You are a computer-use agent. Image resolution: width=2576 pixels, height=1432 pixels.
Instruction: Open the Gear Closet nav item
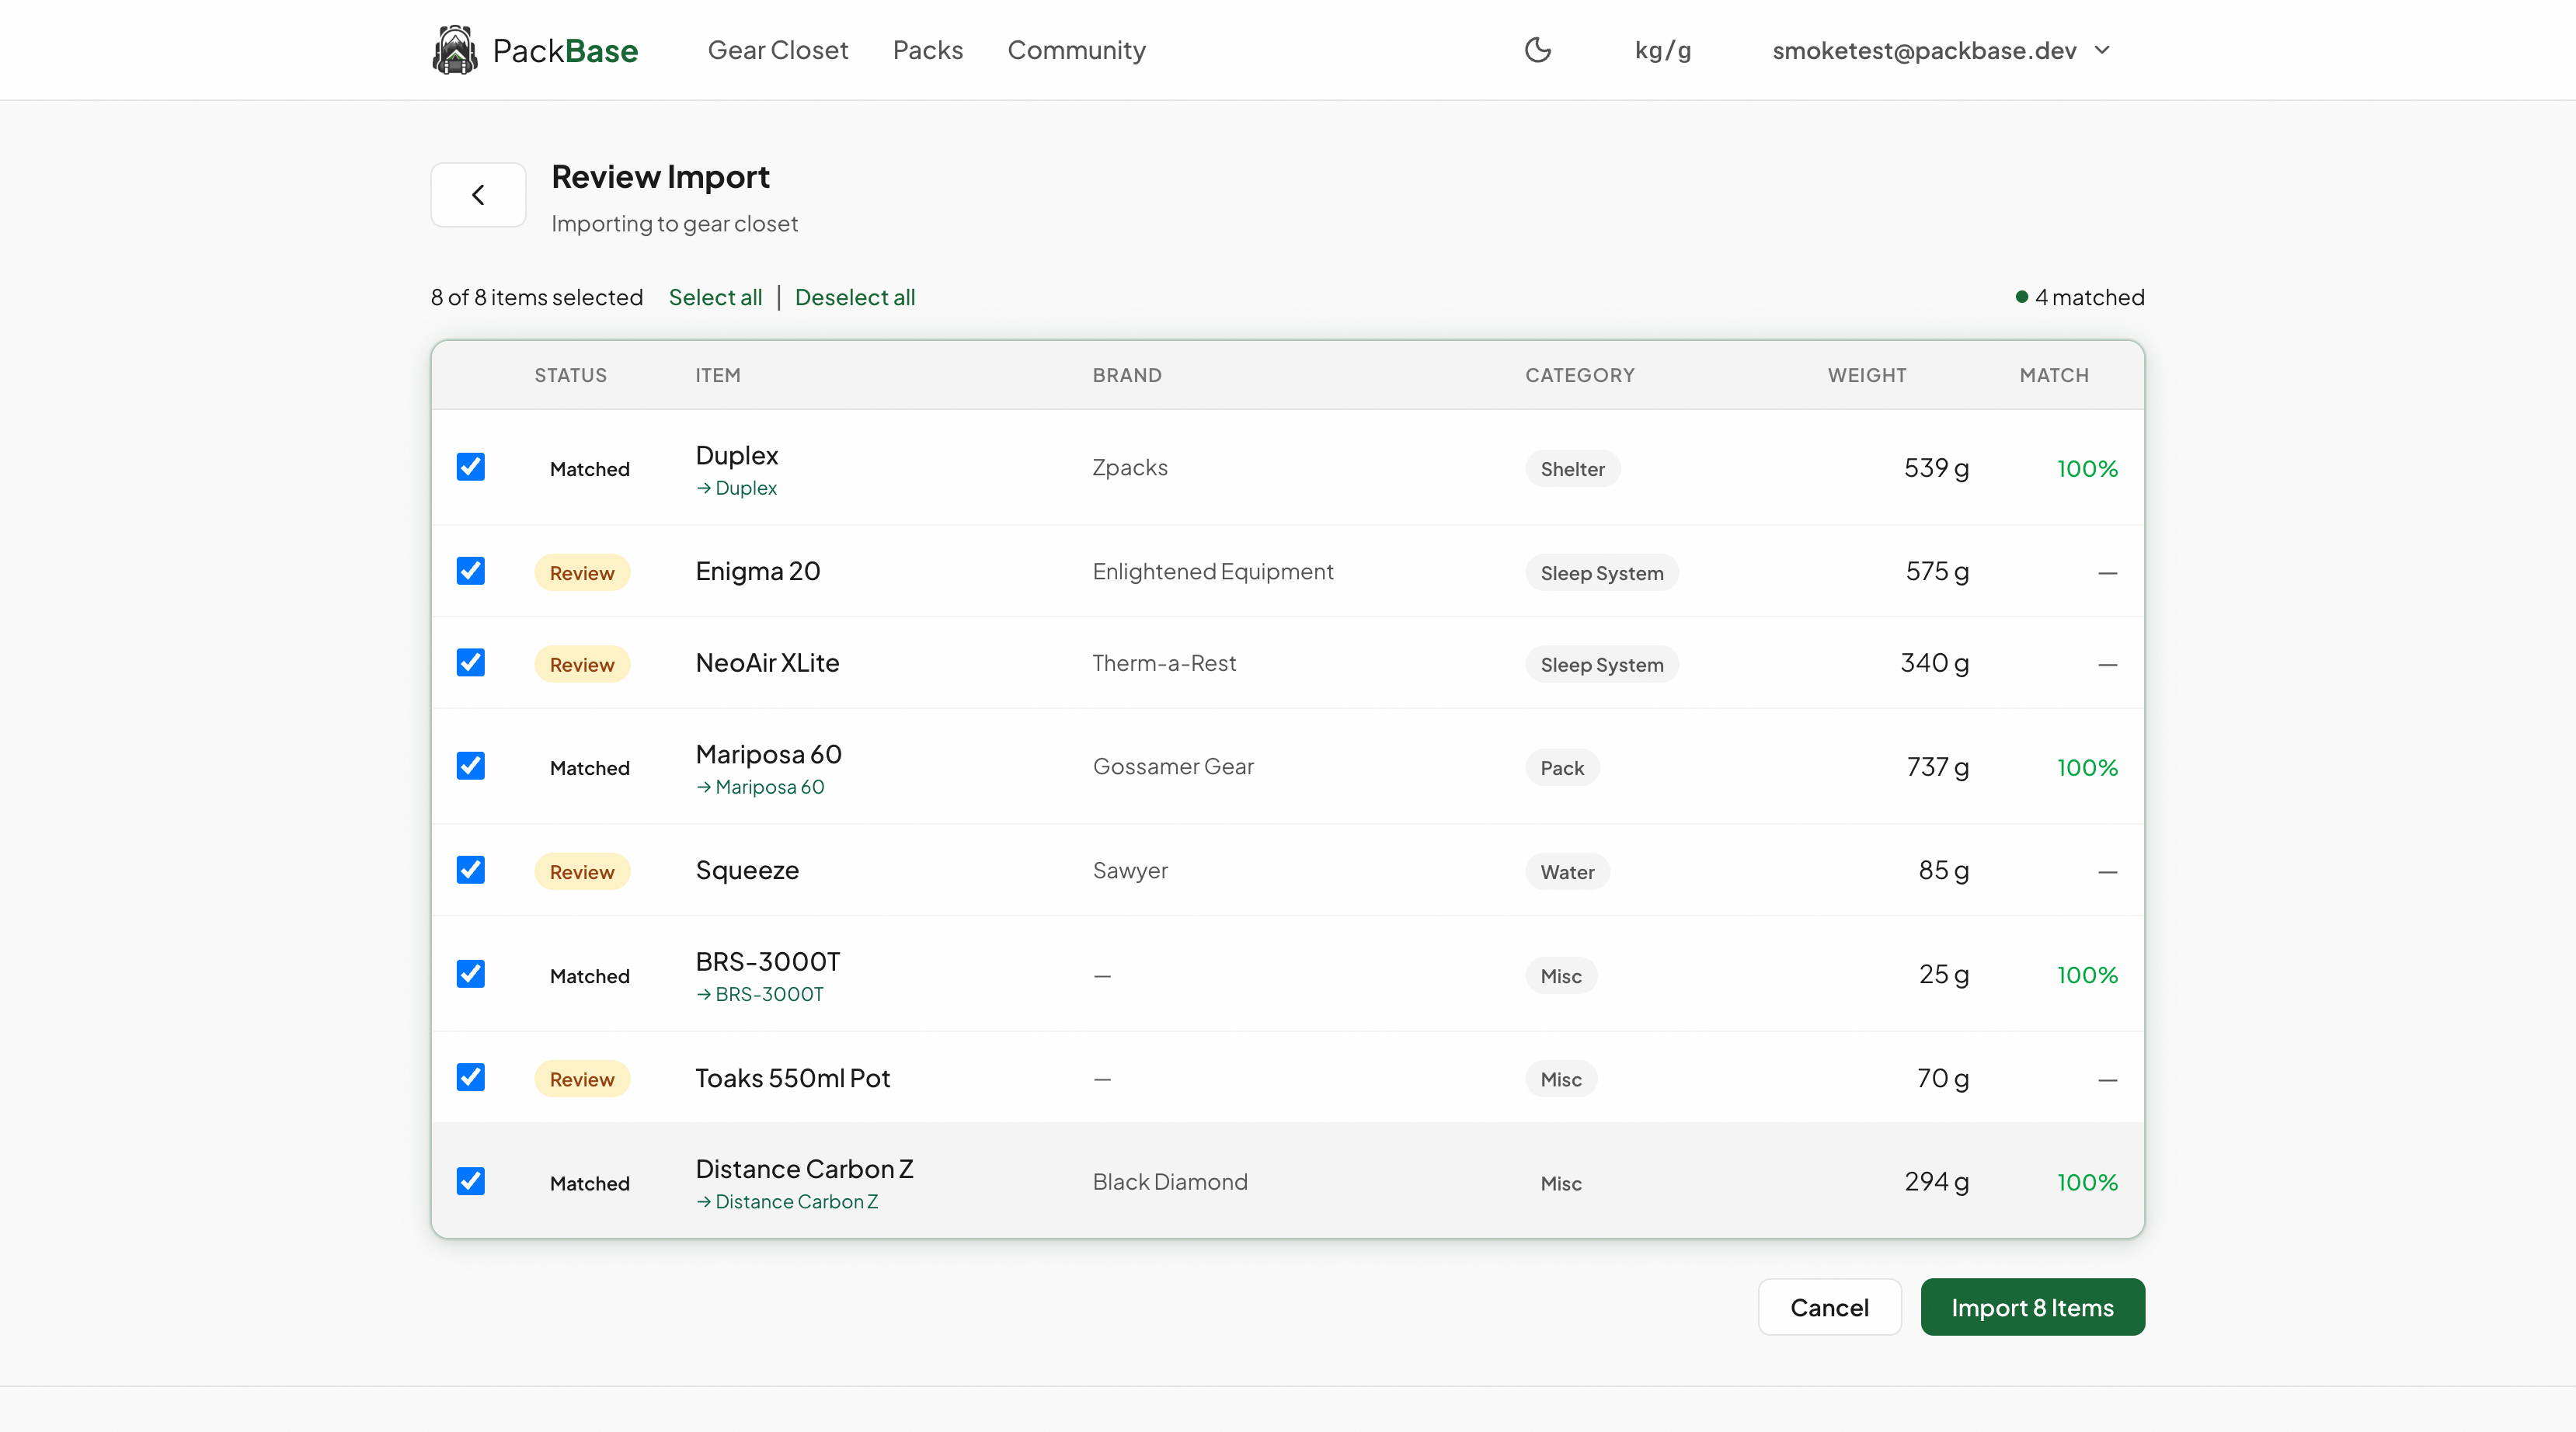coord(777,50)
